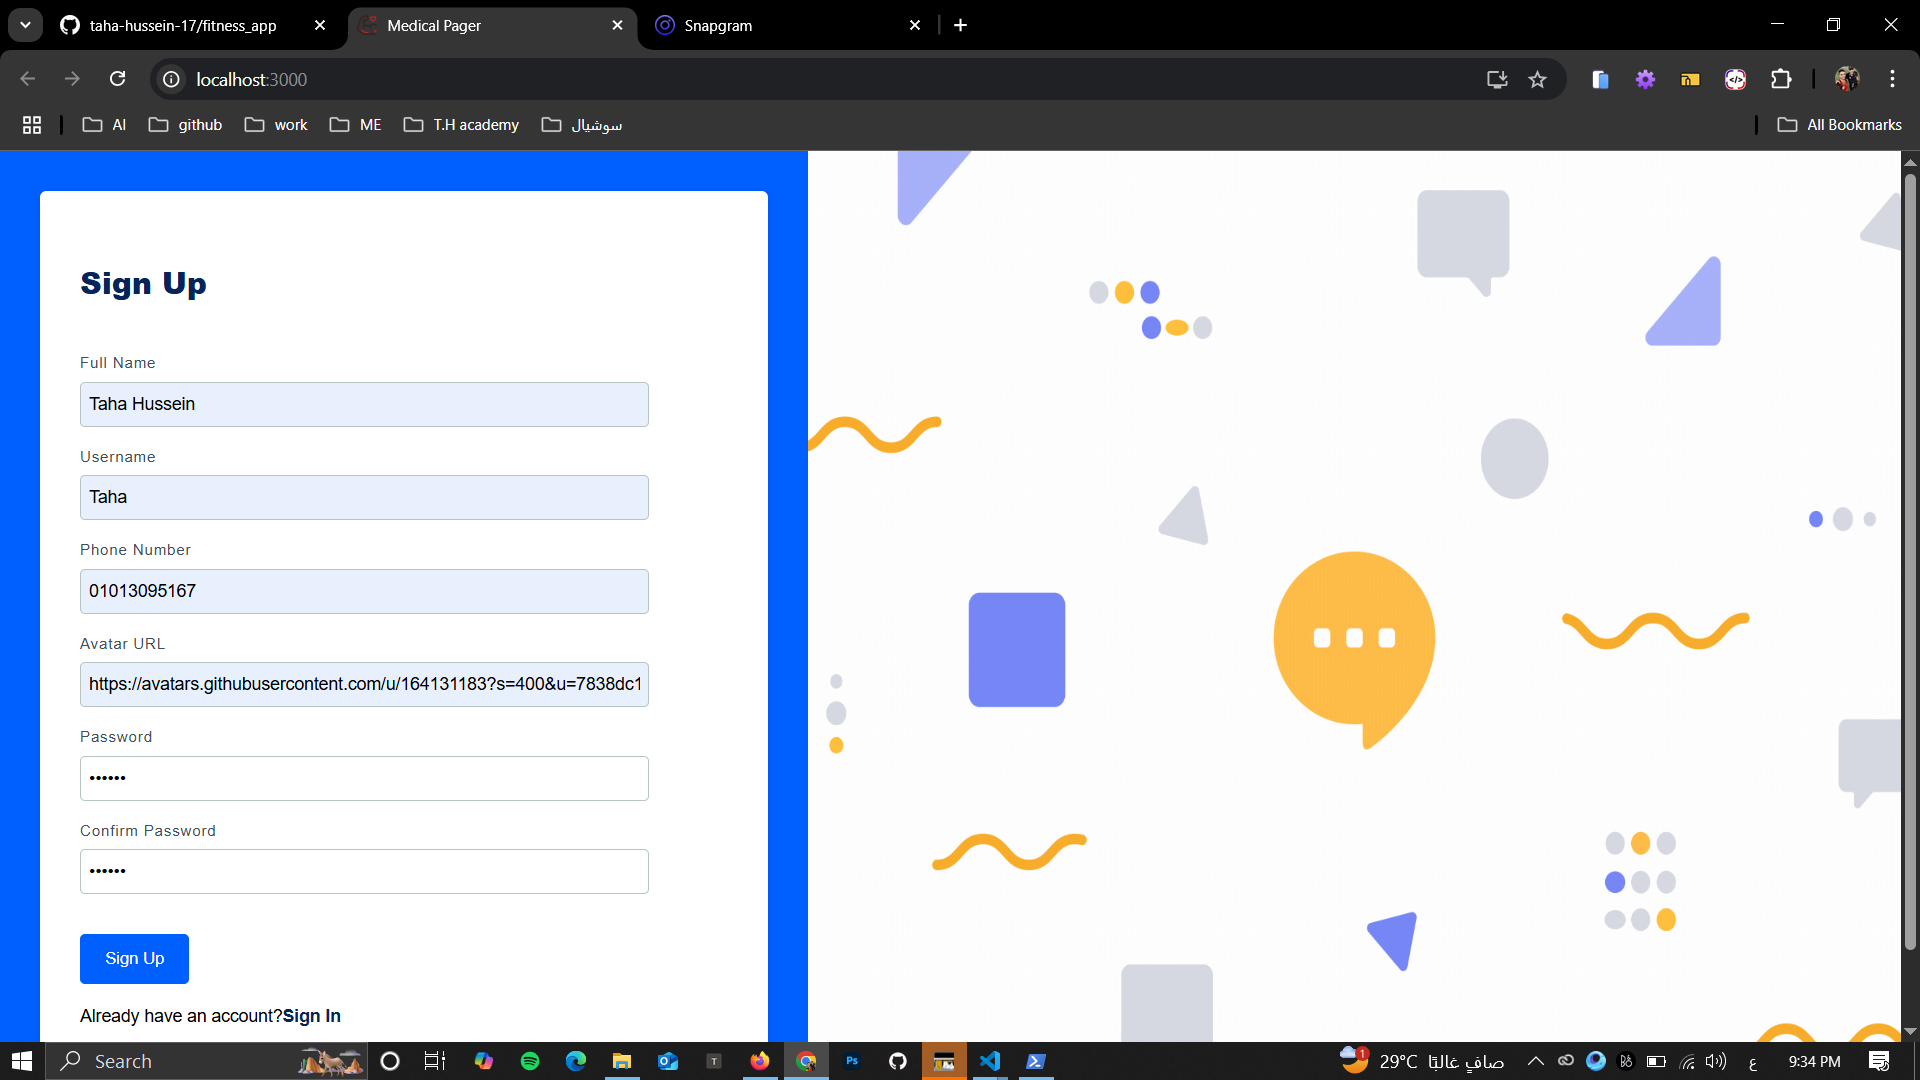Click the Avatar URL input field
The width and height of the screenshot is (1920, 1080).
[364, 685]
